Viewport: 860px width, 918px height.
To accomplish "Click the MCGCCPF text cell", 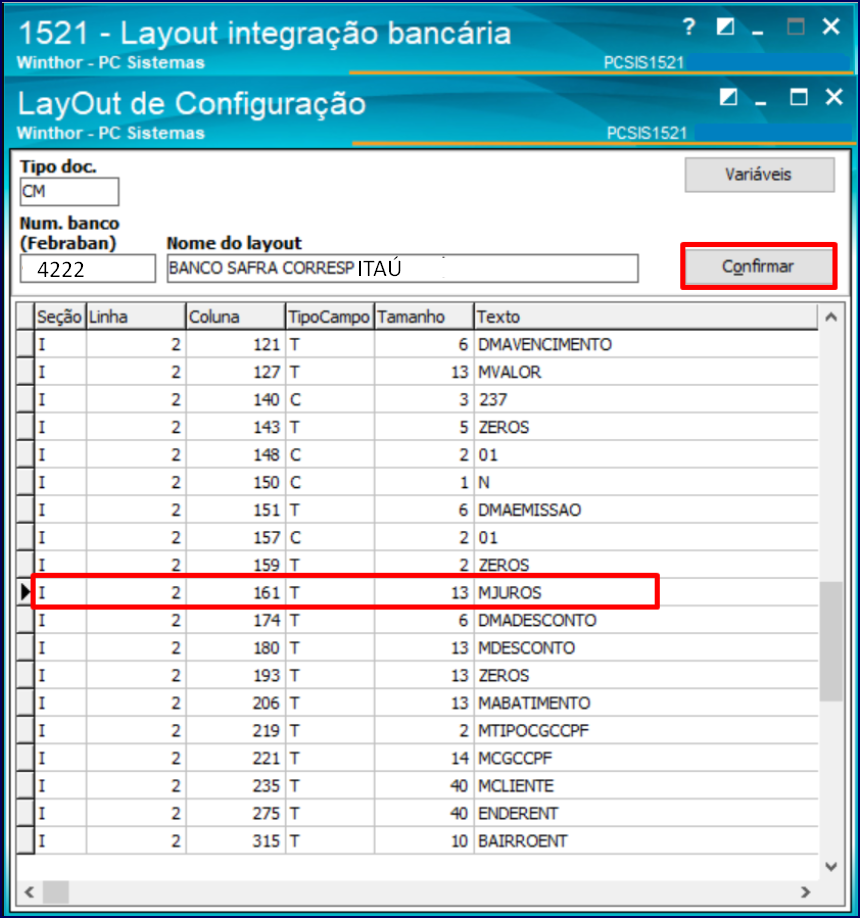I will point(646,758).
